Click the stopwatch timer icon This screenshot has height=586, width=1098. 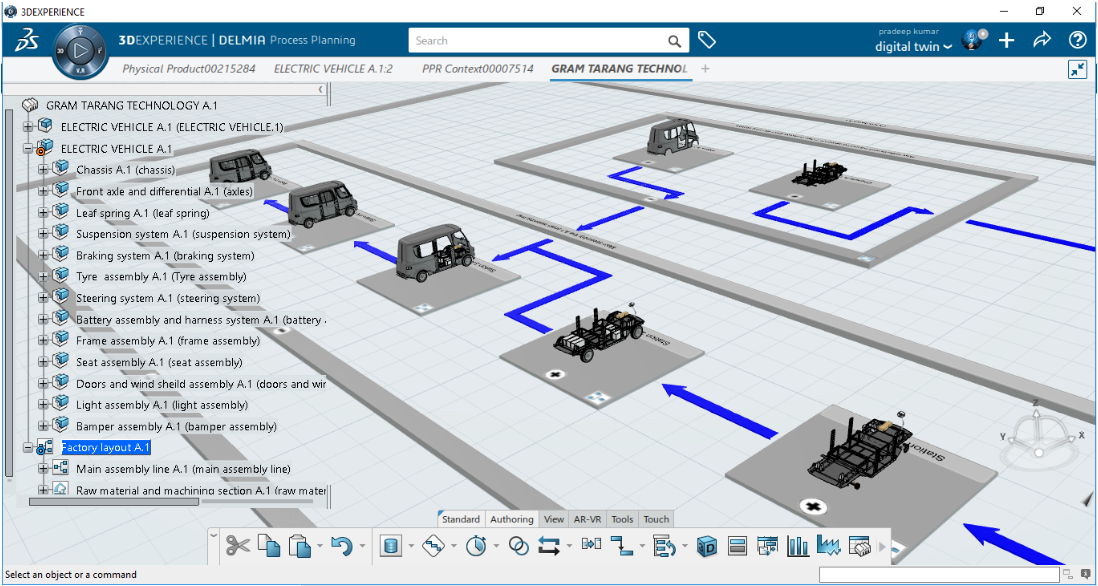click(x=477, y=545)
